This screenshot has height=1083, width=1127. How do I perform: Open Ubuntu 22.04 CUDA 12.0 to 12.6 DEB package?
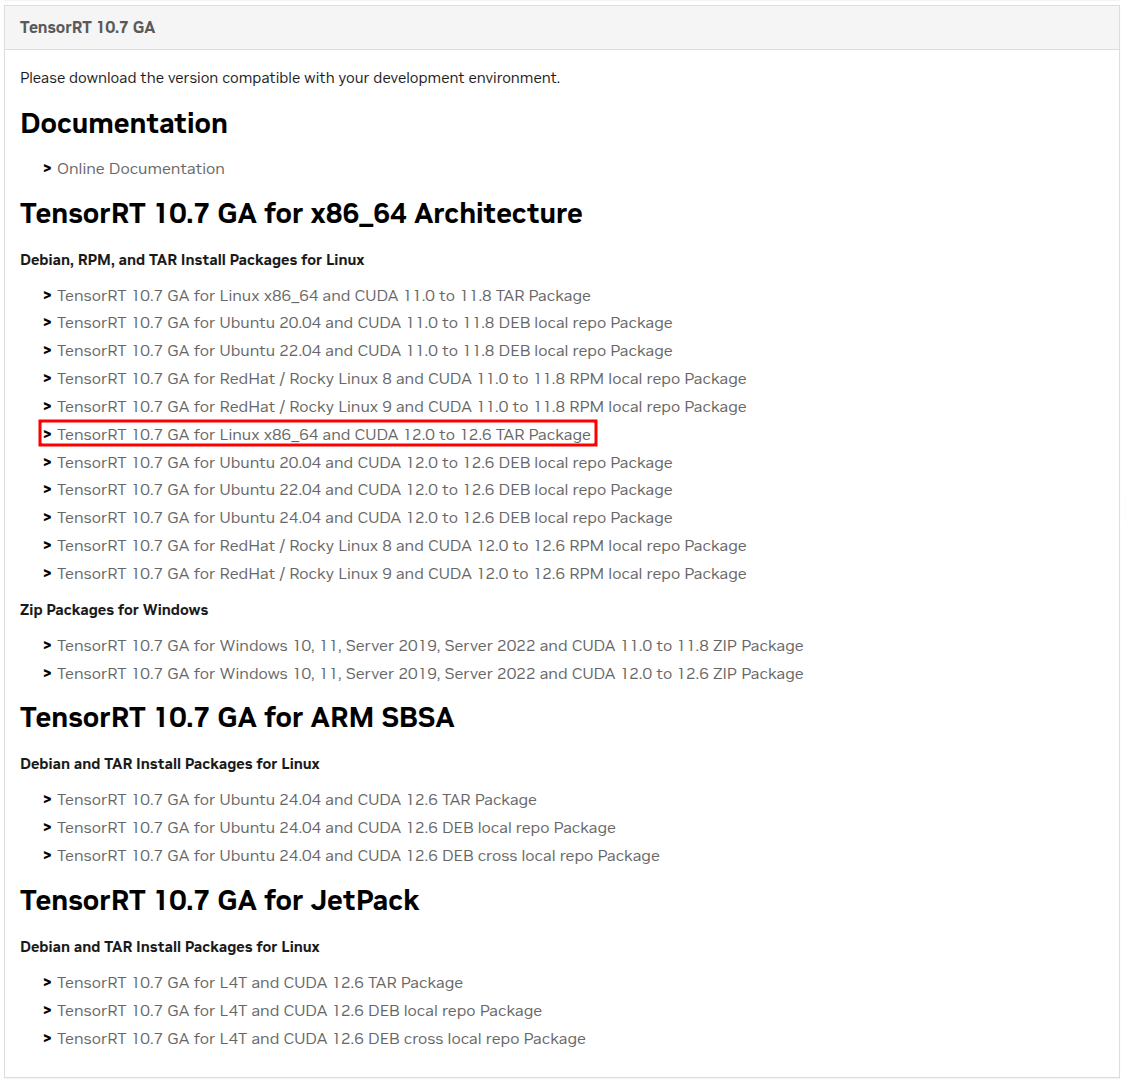coord(365,490)
